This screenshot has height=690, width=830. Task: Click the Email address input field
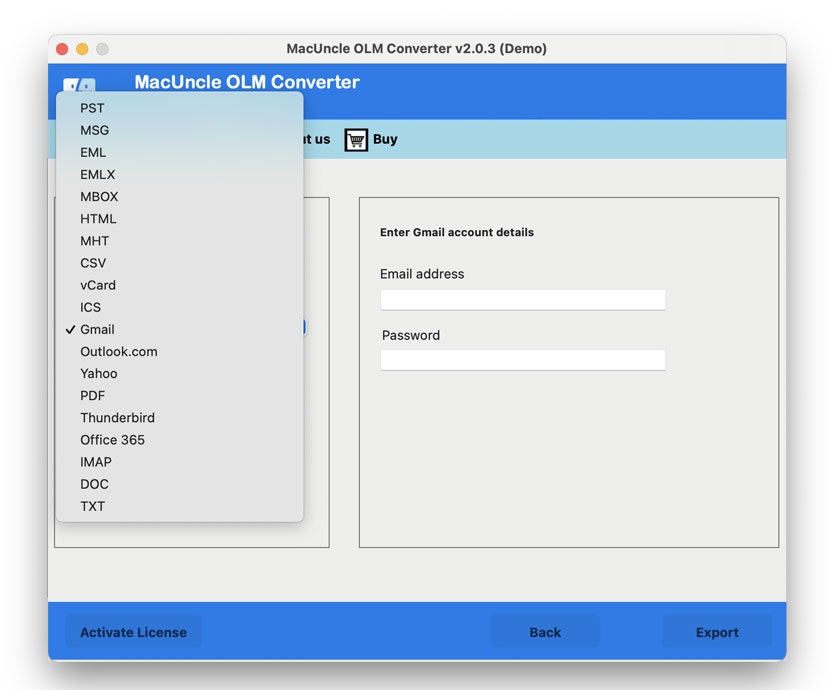pos(522,299)
